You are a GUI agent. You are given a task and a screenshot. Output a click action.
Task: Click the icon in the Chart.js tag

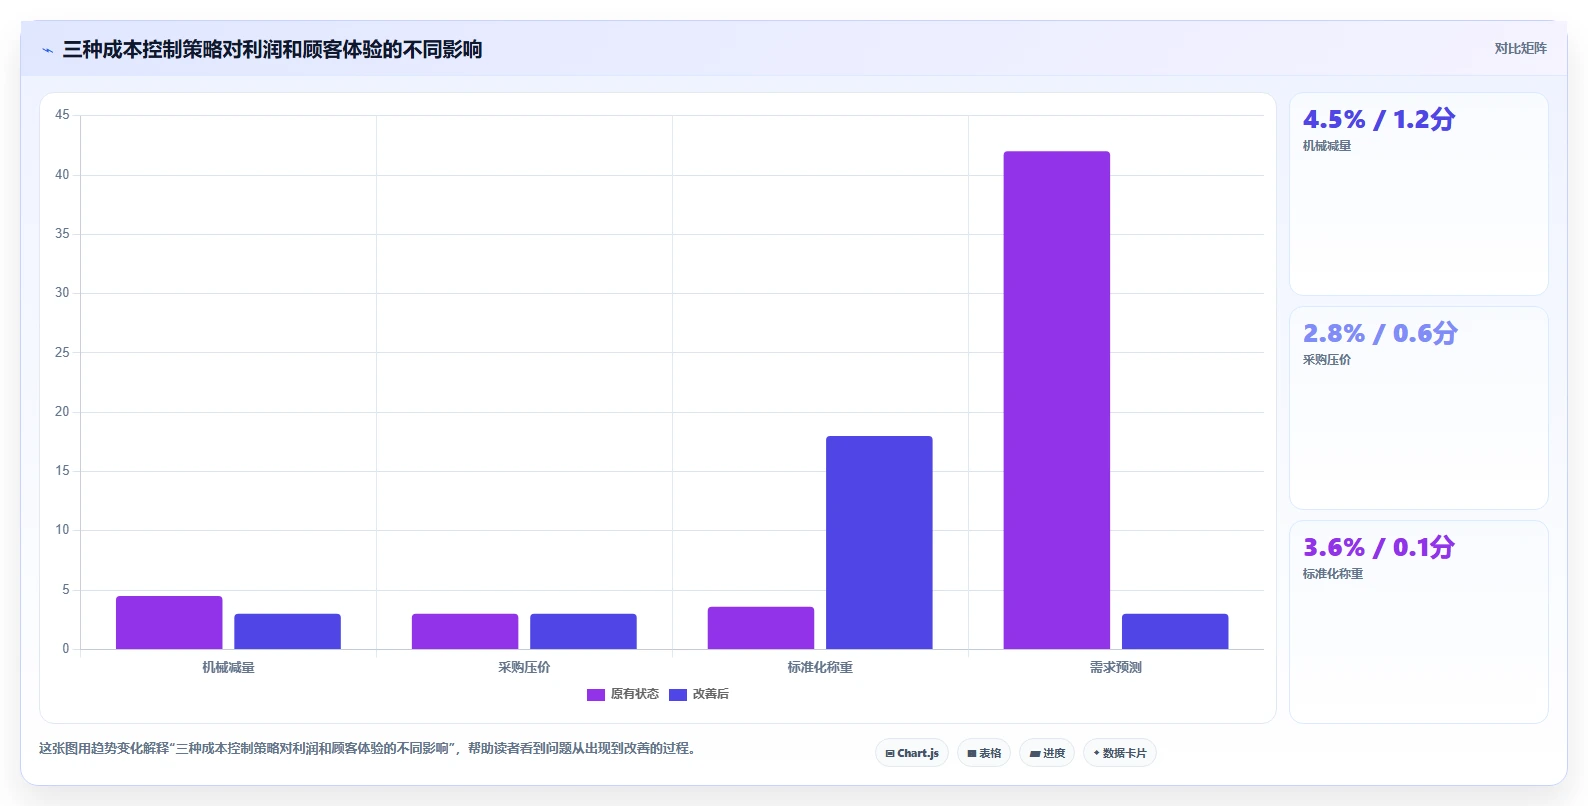(x=890, y=754)
